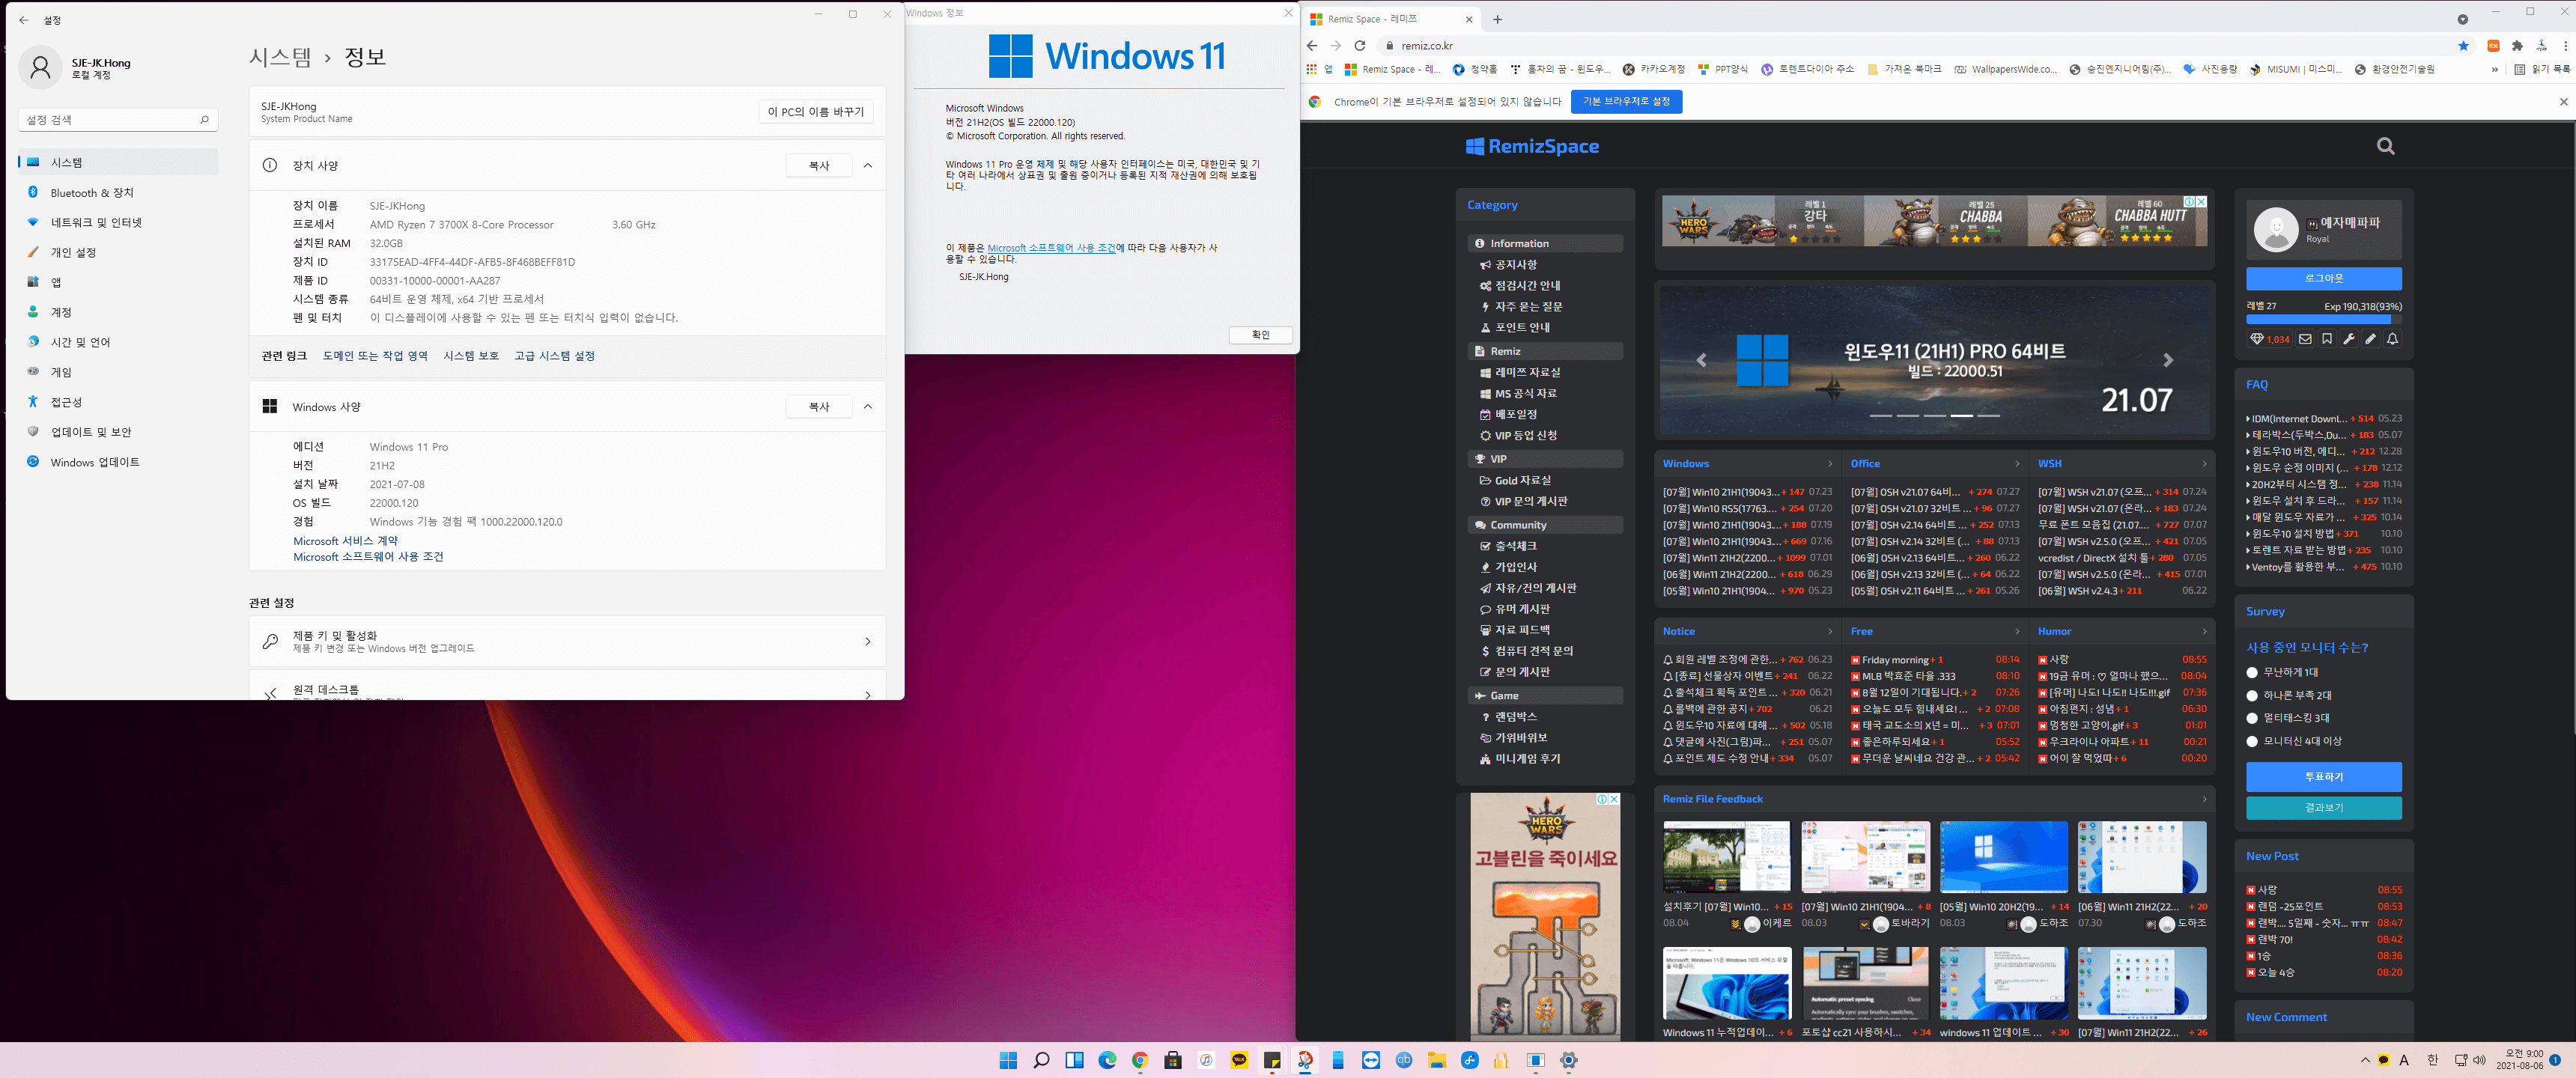The image size is (2576, 1078).
Task: Launch Microsoft Edge from the taskbar
Action: point(1107,1061)
